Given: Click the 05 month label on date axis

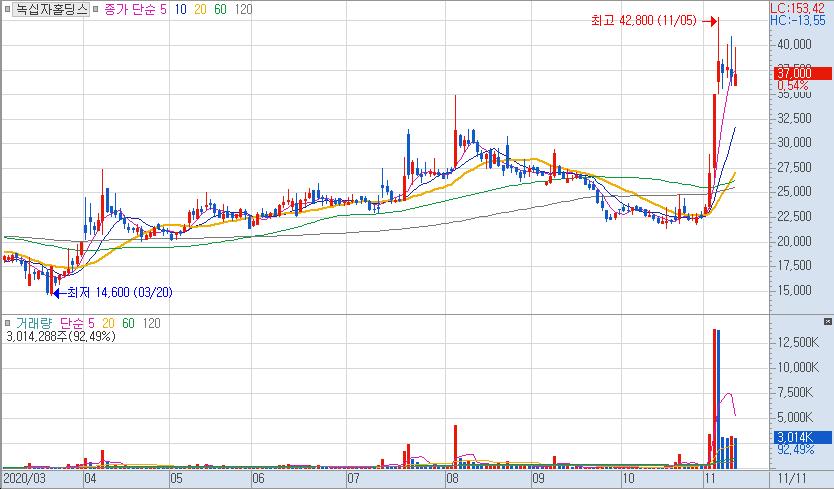Looking at the screenshot, I should point(176,478).
